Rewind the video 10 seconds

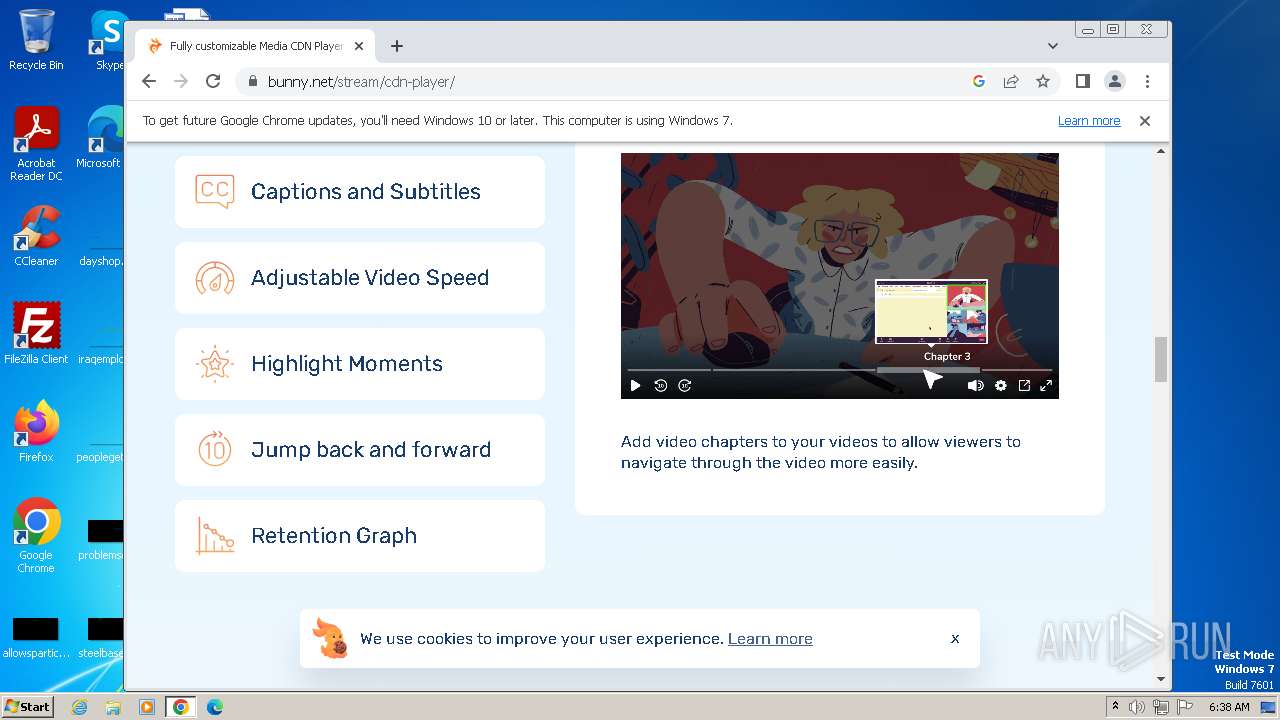click(660, 386)
